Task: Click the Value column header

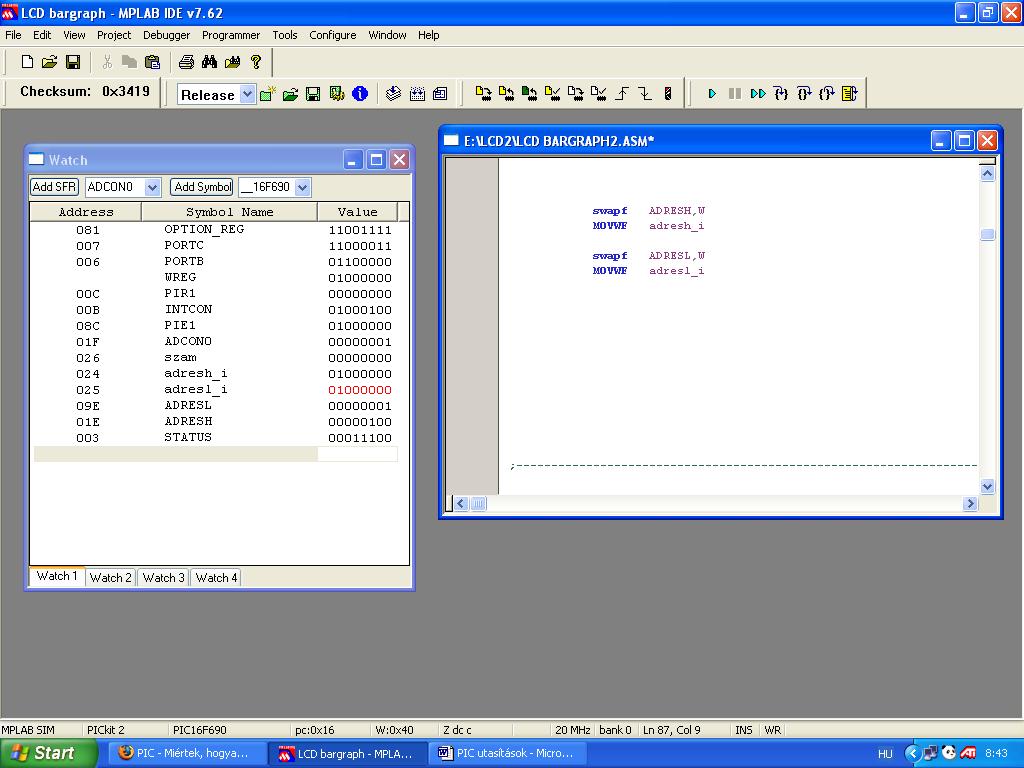Action: click(x=357, y=212)
